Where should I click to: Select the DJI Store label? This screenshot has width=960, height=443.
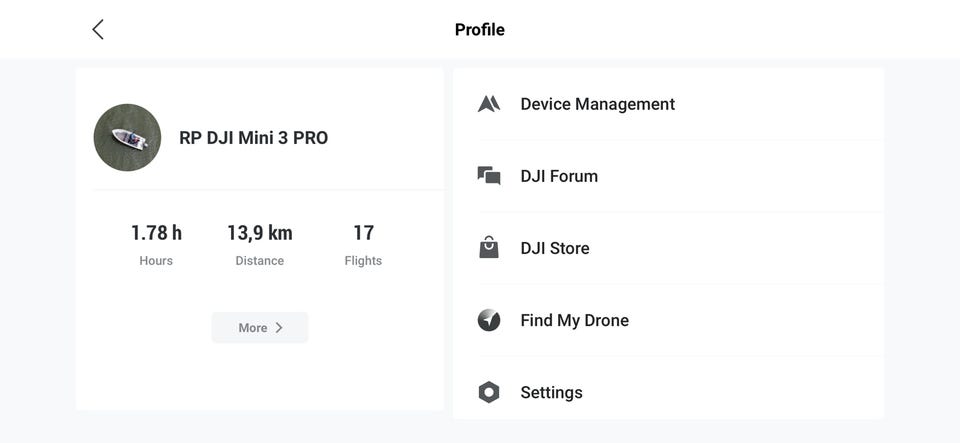coord(555,248)
